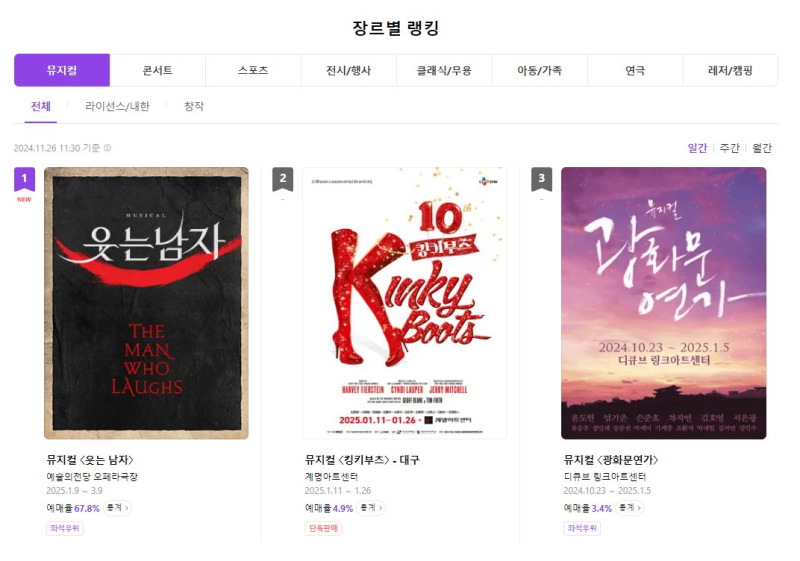
Task: Open the 전시/행사 genre tab
Action: point(348,70)
